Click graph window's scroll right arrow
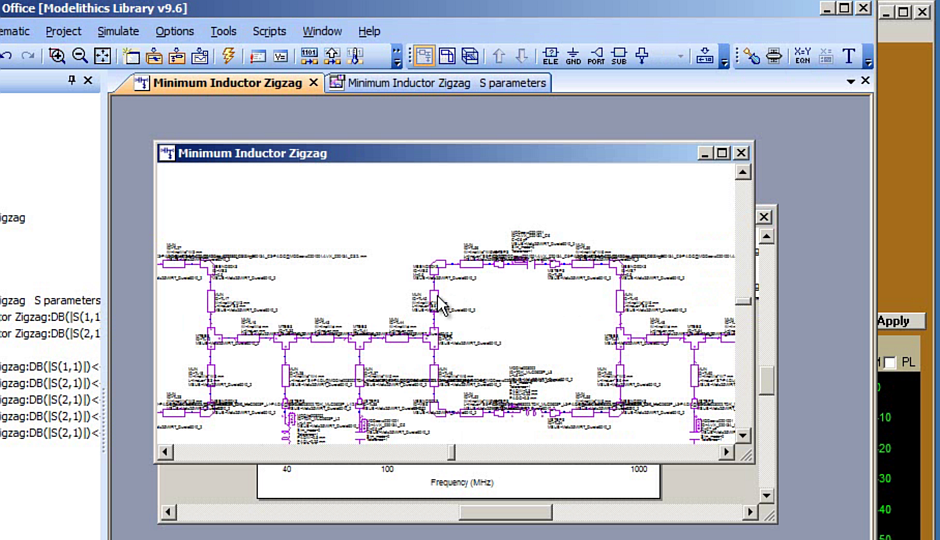 749,512
